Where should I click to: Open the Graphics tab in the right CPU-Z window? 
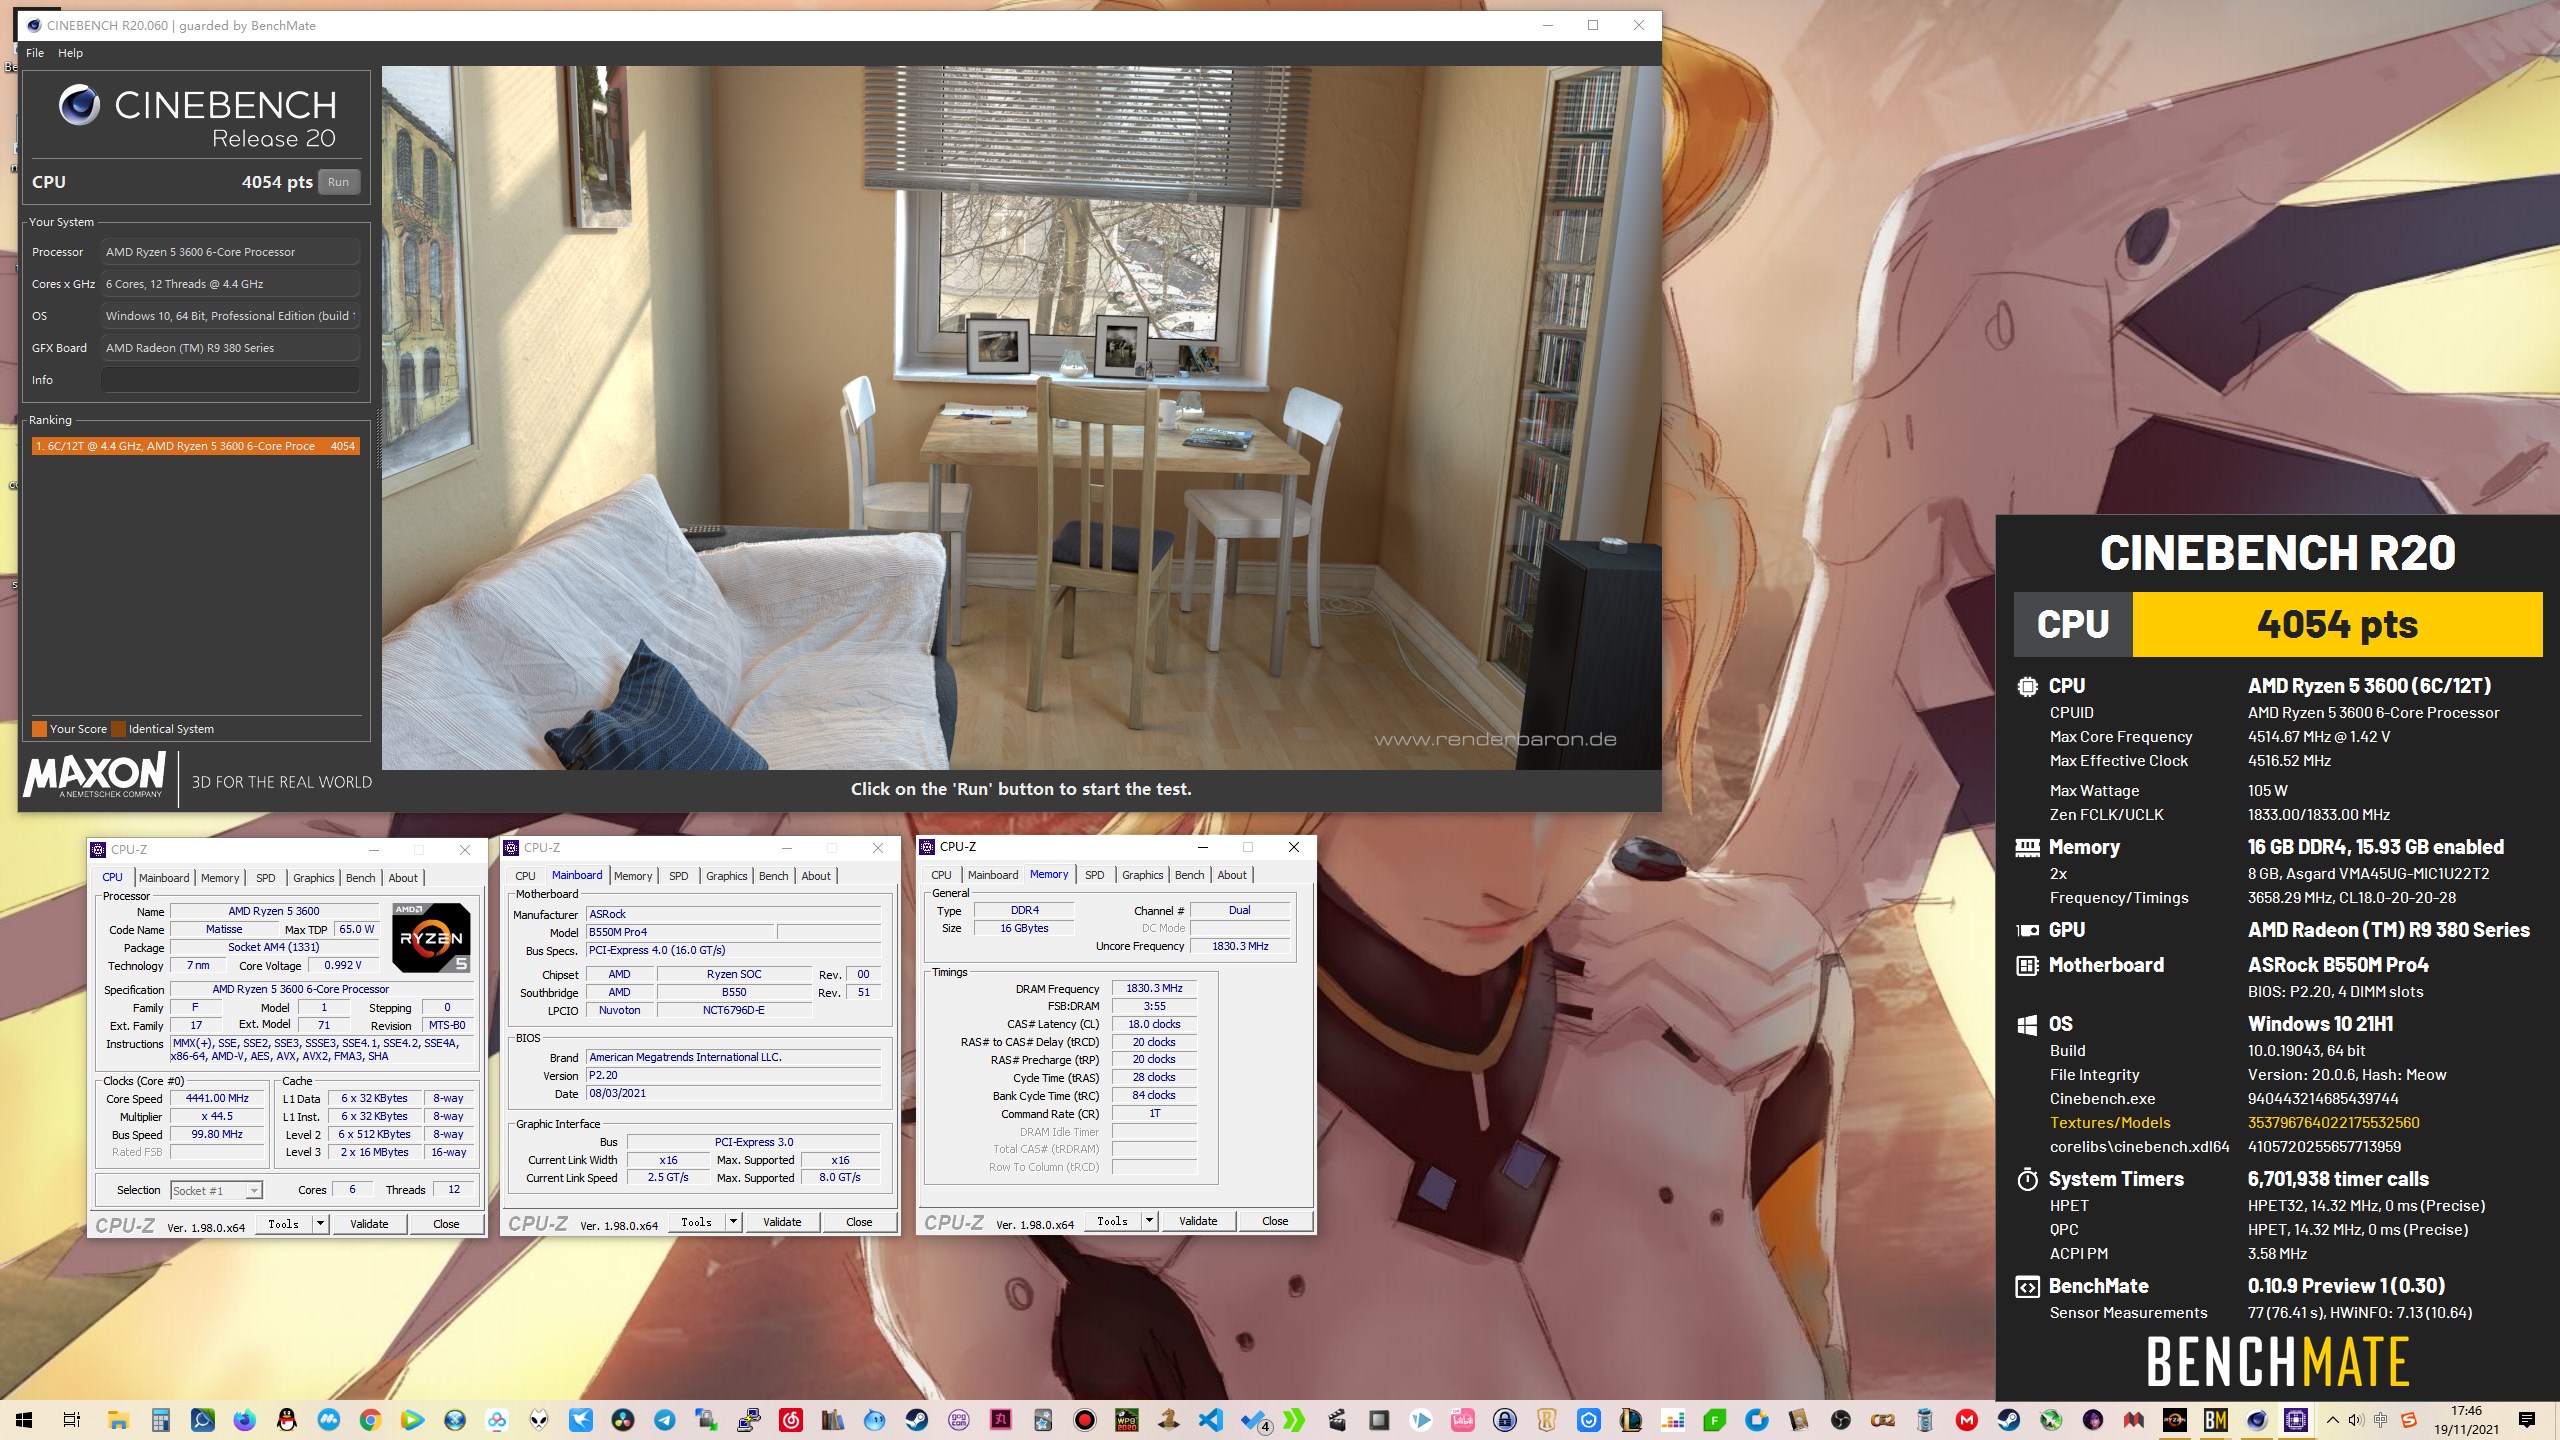coord(1142,875)
